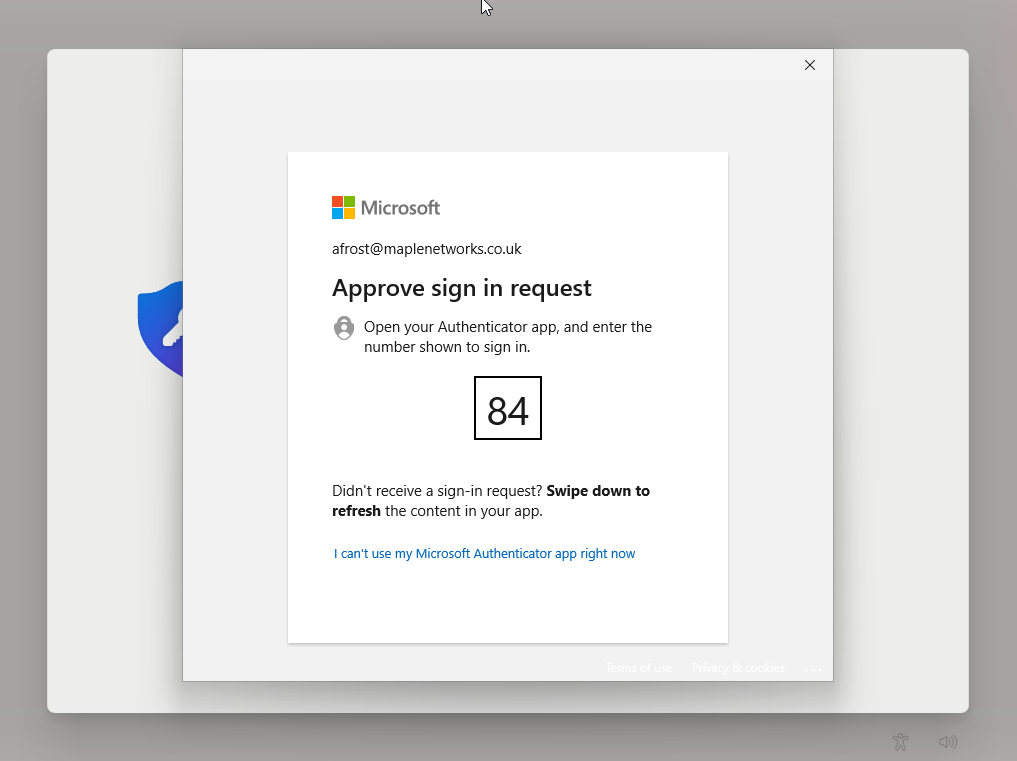Open the accessibility options icon

900,742
